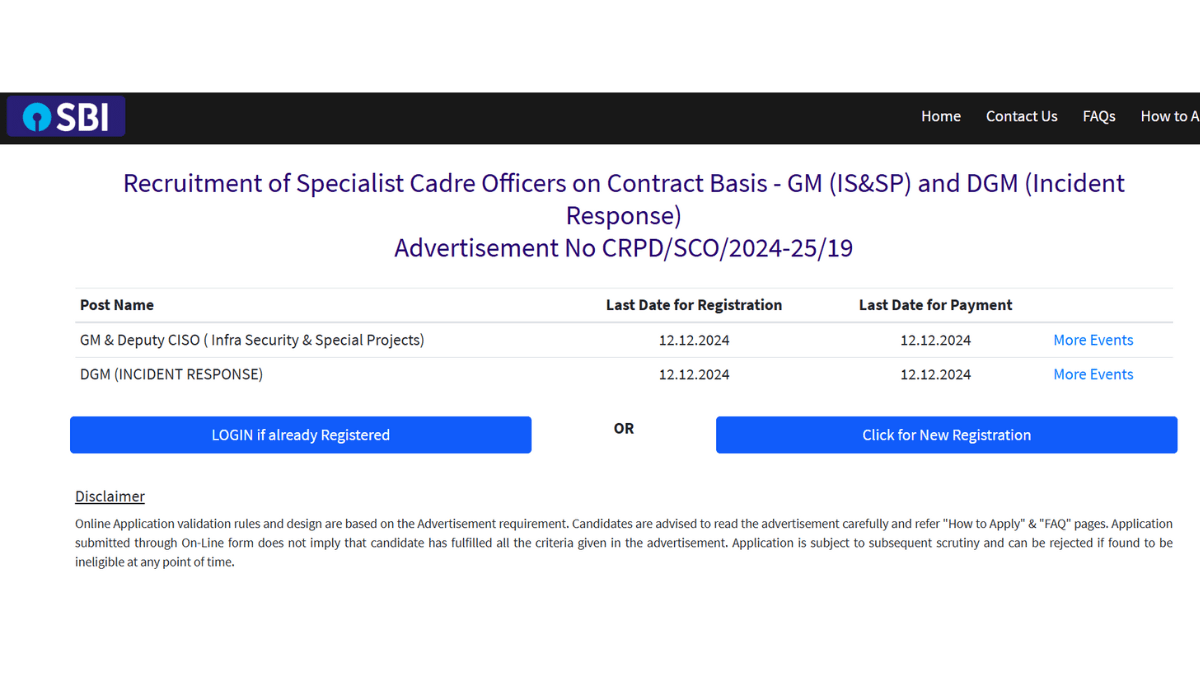Open More Events for DGM Incident Response
Image resolution: width=1200 pixels, height=675 pixels.
click(x=1093, y=374)
